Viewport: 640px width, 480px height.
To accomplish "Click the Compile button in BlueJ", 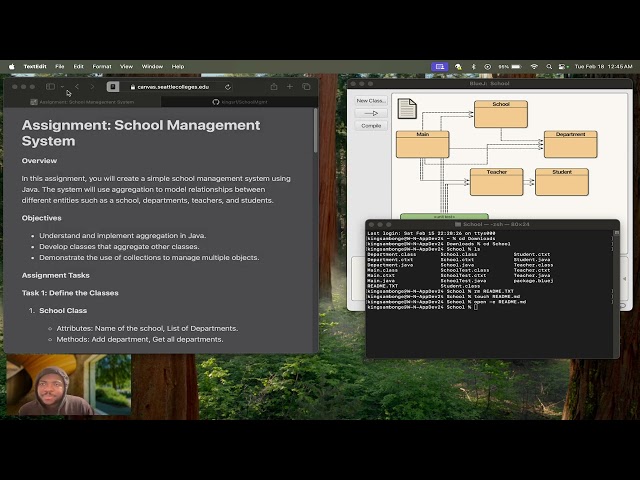I will click(371, 126).
